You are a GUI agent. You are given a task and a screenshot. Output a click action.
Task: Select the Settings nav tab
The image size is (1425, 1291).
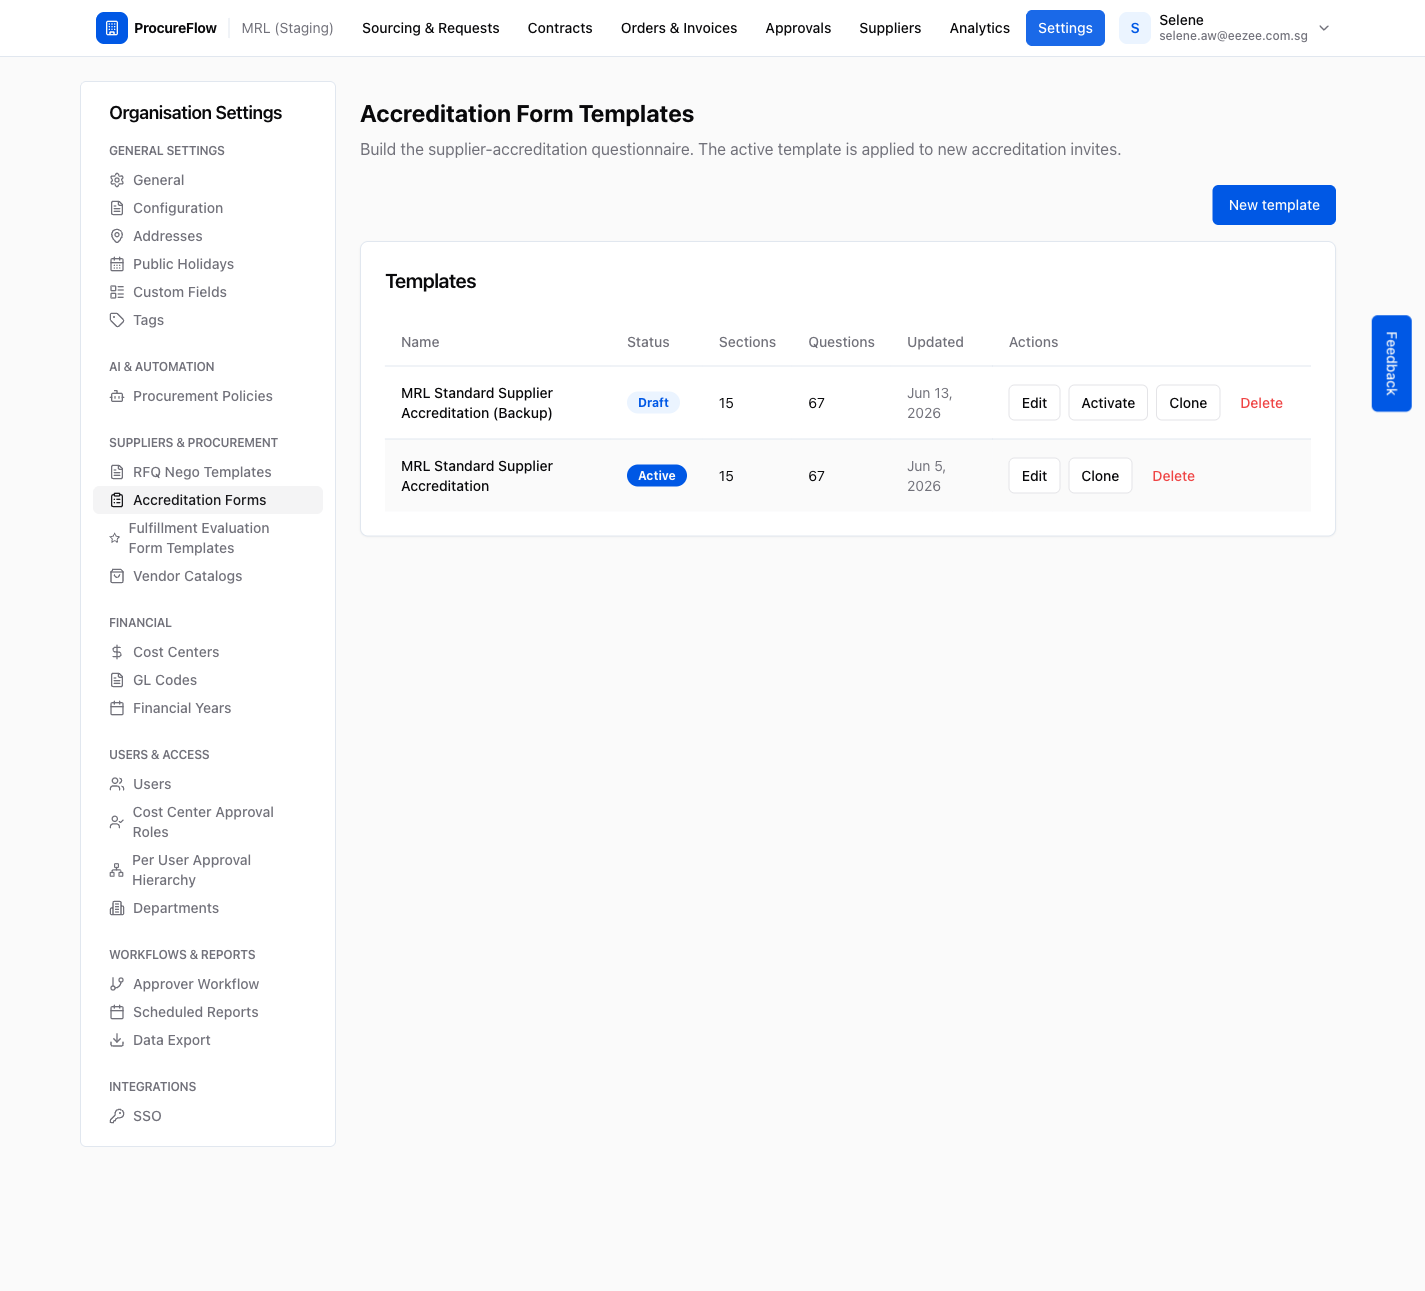[x=1065, y=28]
